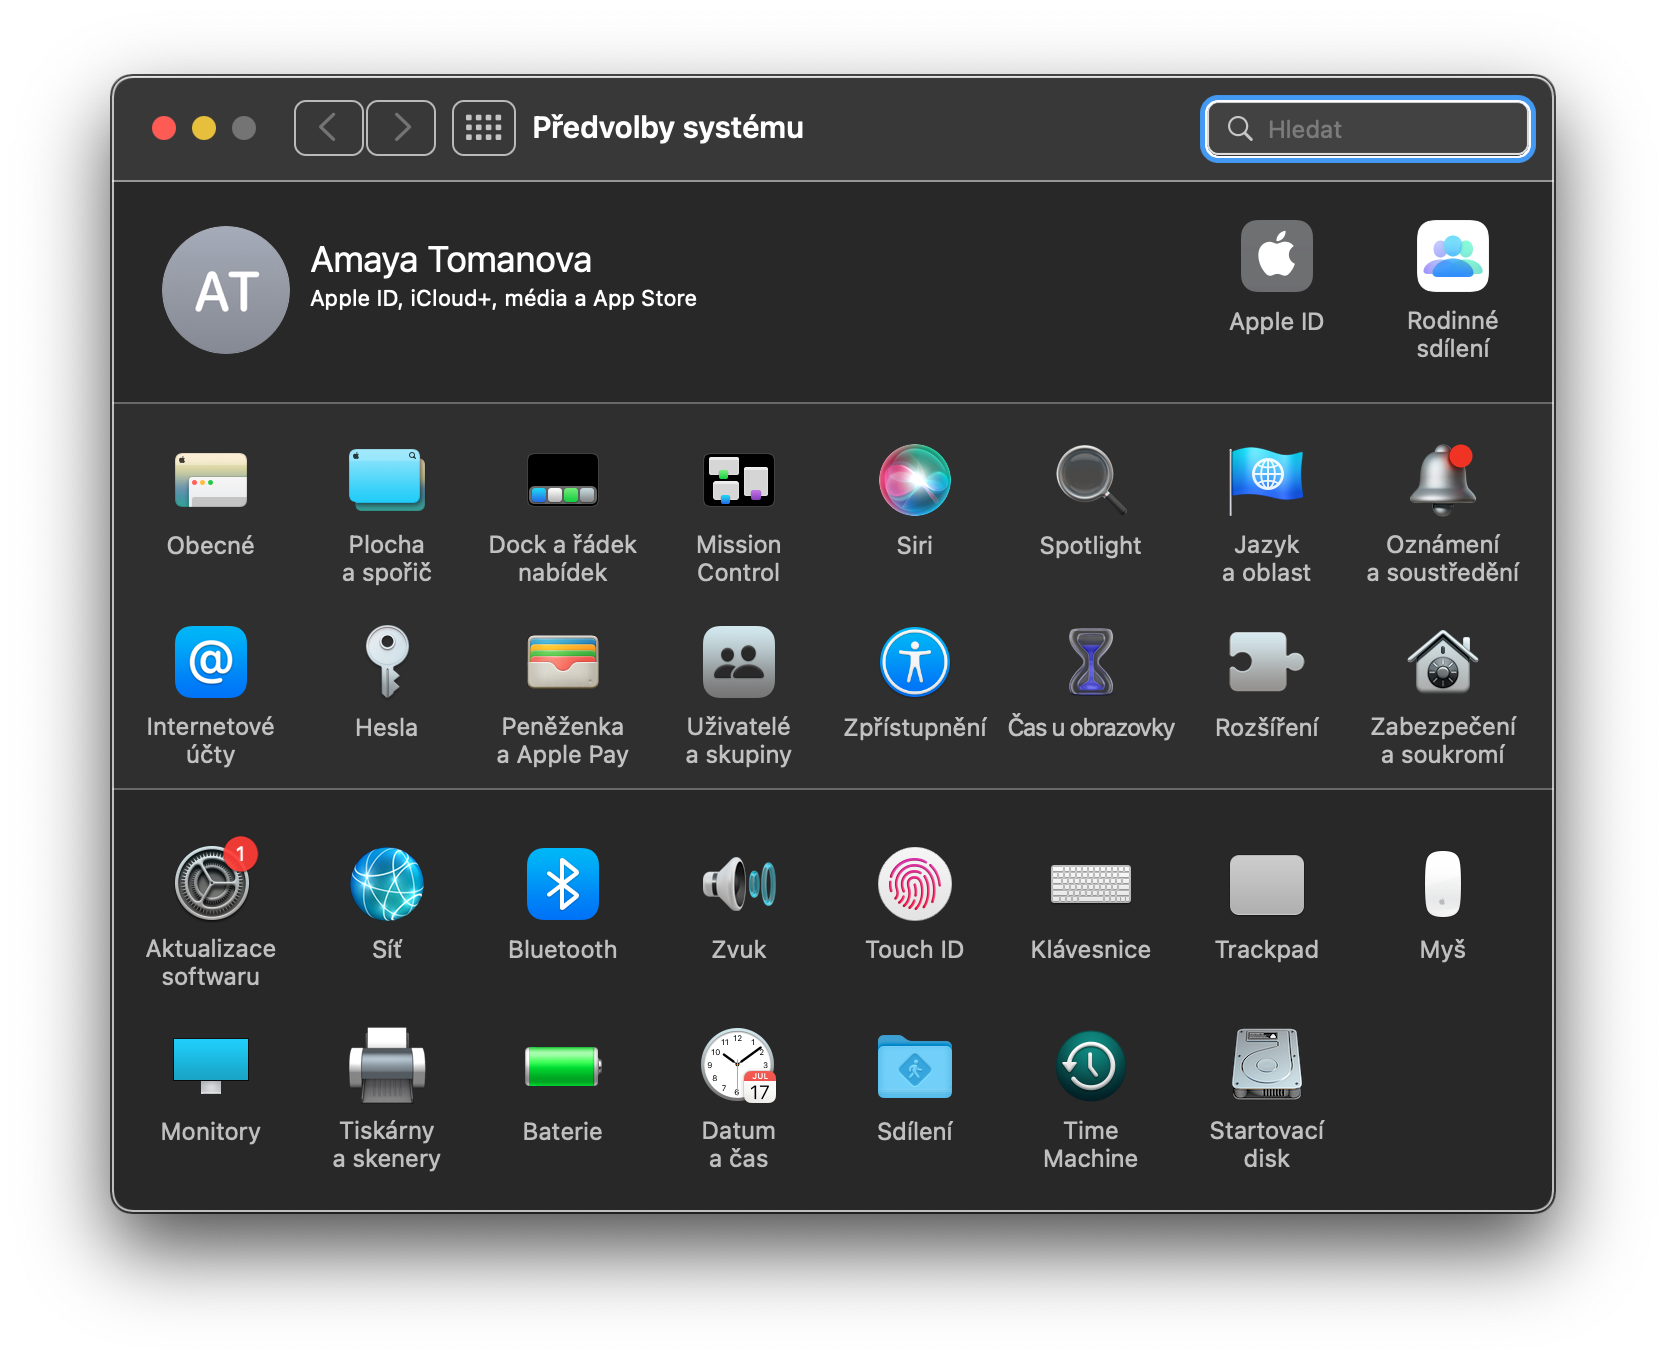Click 'Apple ID, iCloud+, média a App Store' text
Screen dimensions: 1666x1360
point(503,299)
